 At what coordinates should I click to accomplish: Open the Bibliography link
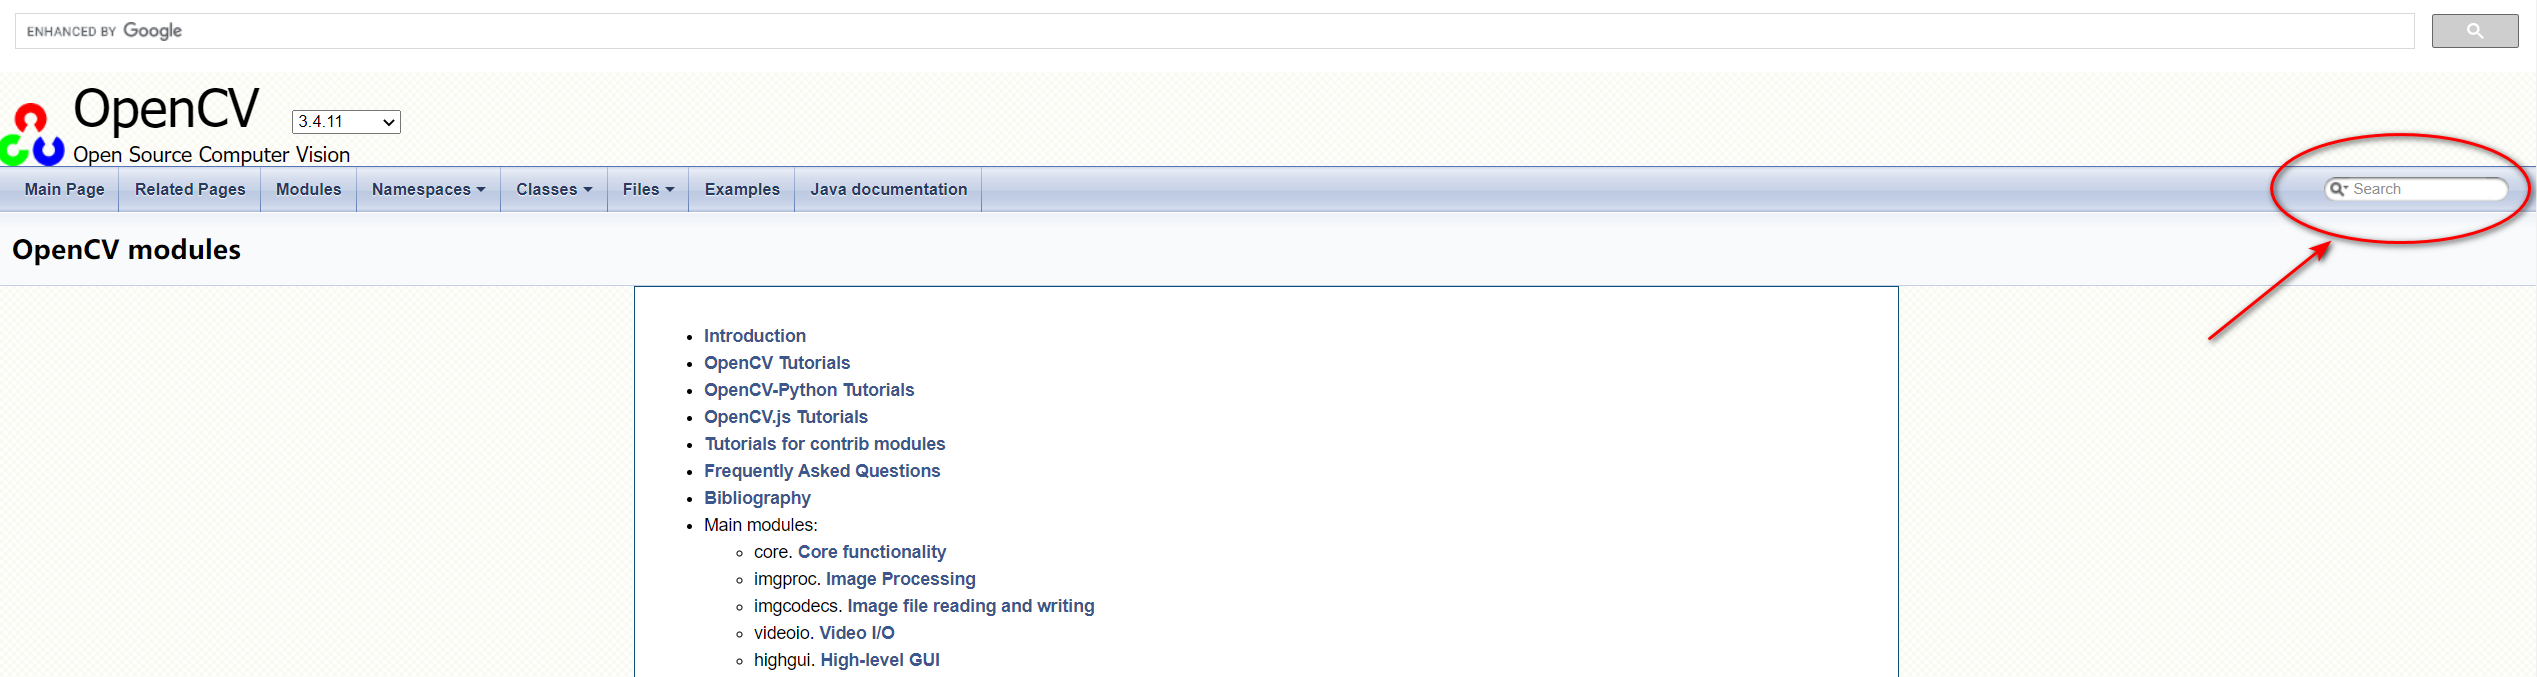point(757,498)
